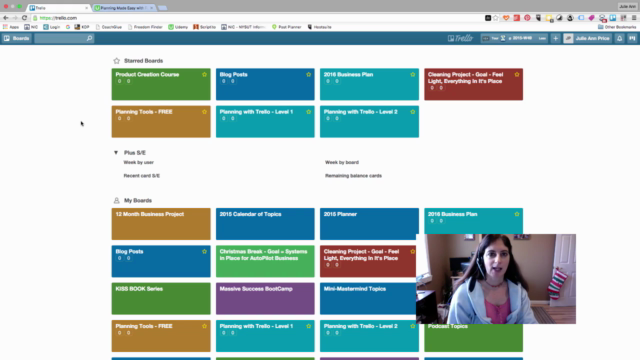
Task: Click the Pinterest extension icon
Action: 527,18
